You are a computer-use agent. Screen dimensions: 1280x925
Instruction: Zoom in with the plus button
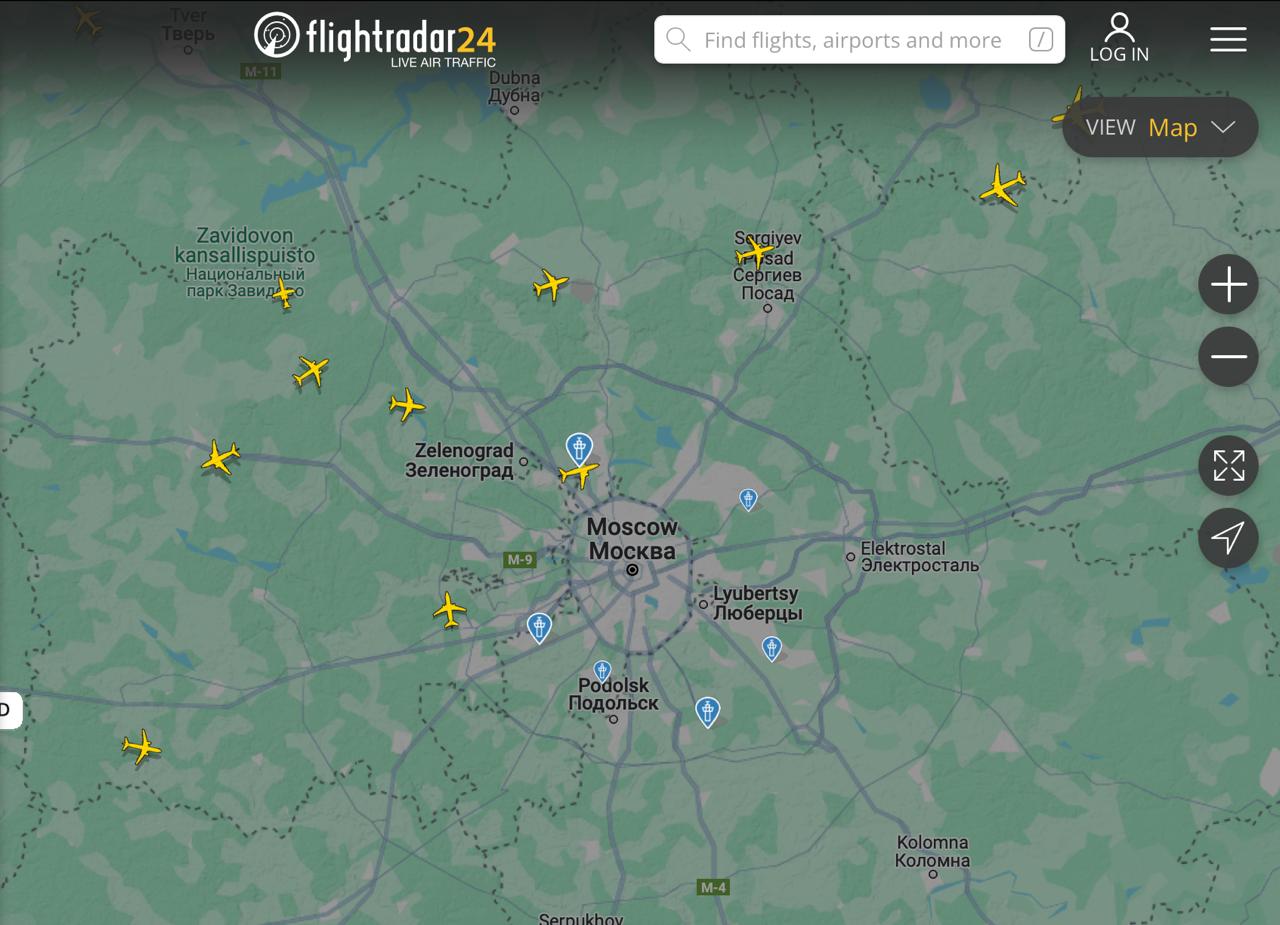(x=1228, y=285)
